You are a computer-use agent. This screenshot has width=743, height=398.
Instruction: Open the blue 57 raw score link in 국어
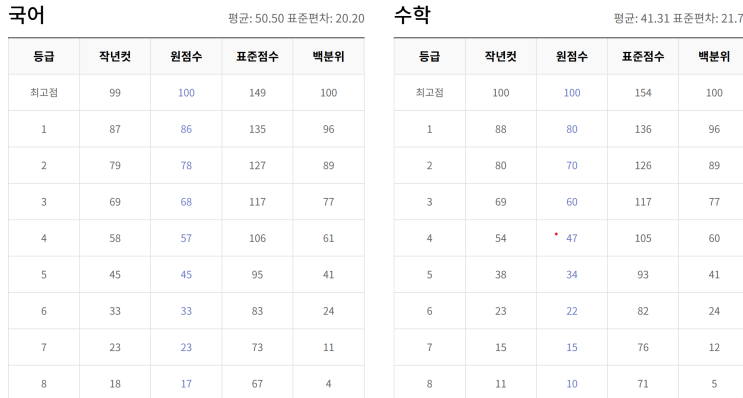pyautogui.click(x=186, y=238)
